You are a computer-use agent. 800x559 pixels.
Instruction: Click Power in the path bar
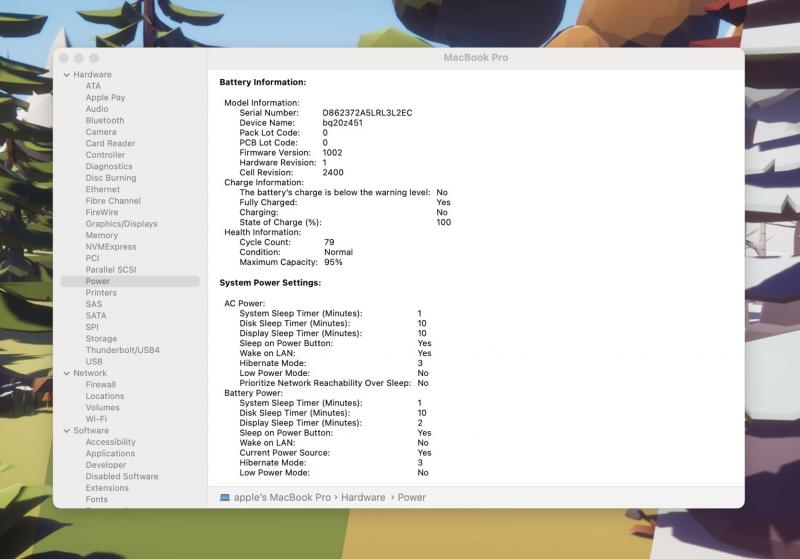[412, 498]
